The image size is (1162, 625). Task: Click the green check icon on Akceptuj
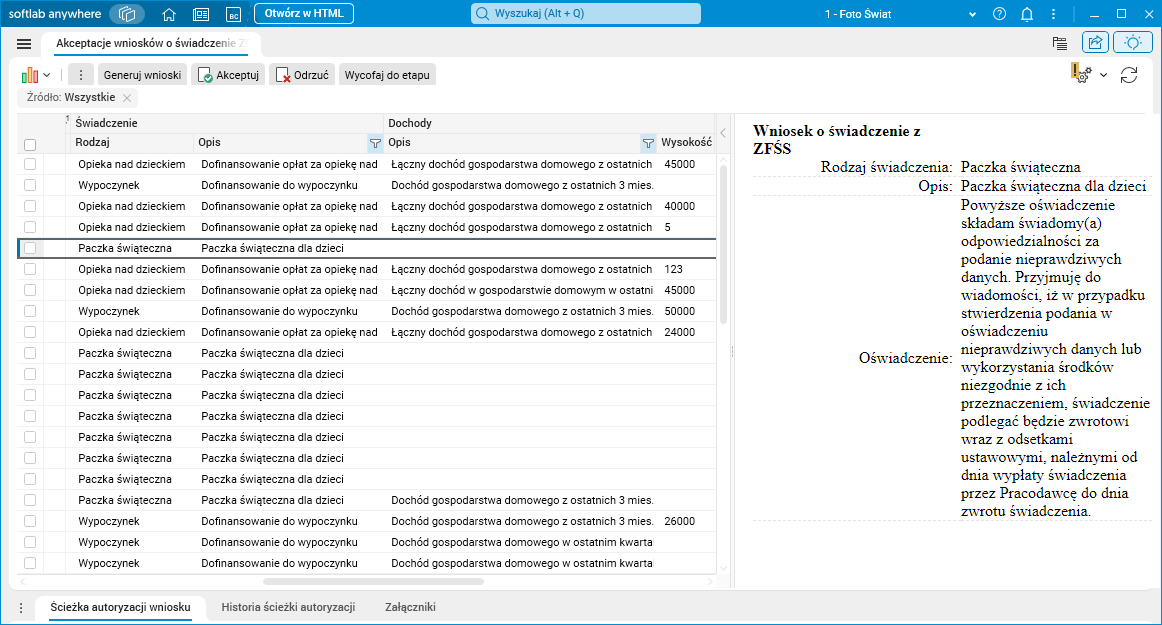point(205,75)
